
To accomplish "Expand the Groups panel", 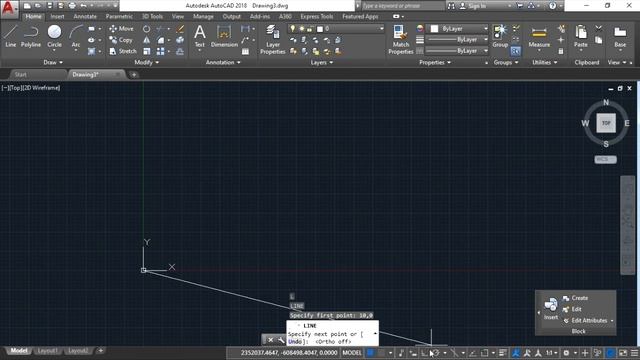I will click(x=506, y=62).
